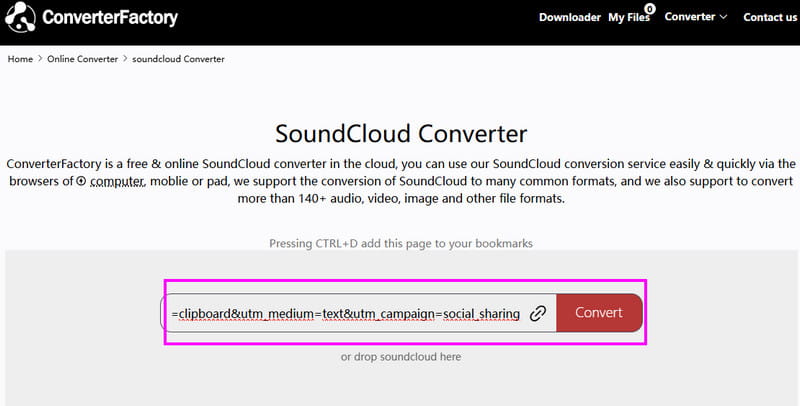Select the soundcloud Converter breadcrumb
Viewport: 800px width, 406px height.
coord(178,59)
